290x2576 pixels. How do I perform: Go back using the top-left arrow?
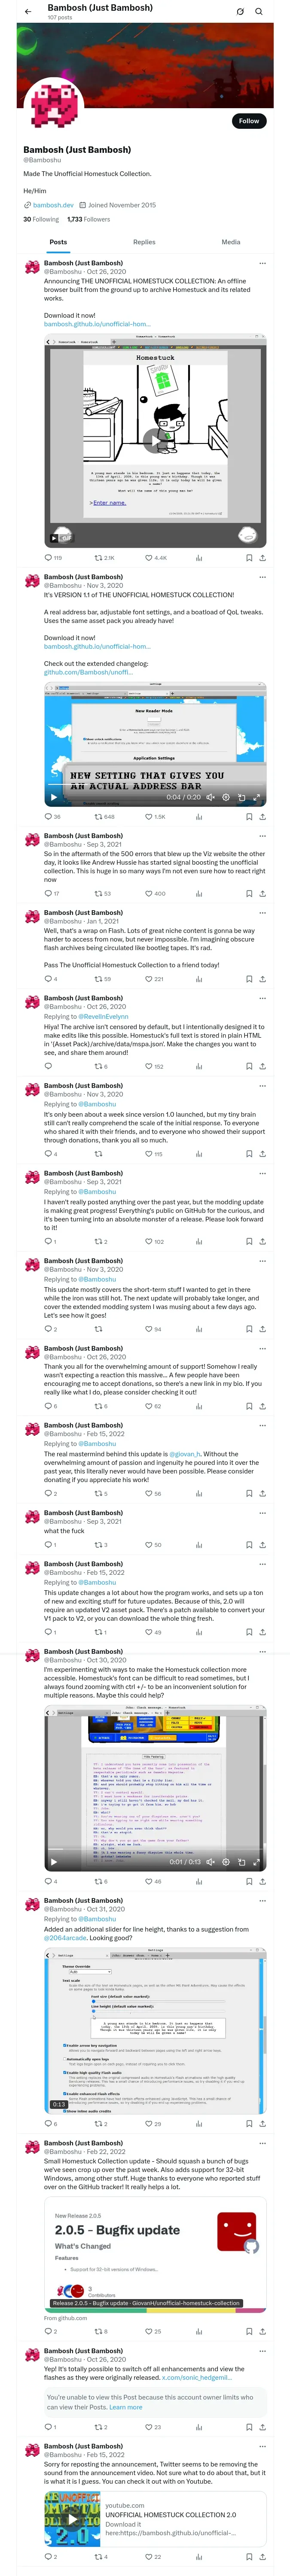[28, 12]
